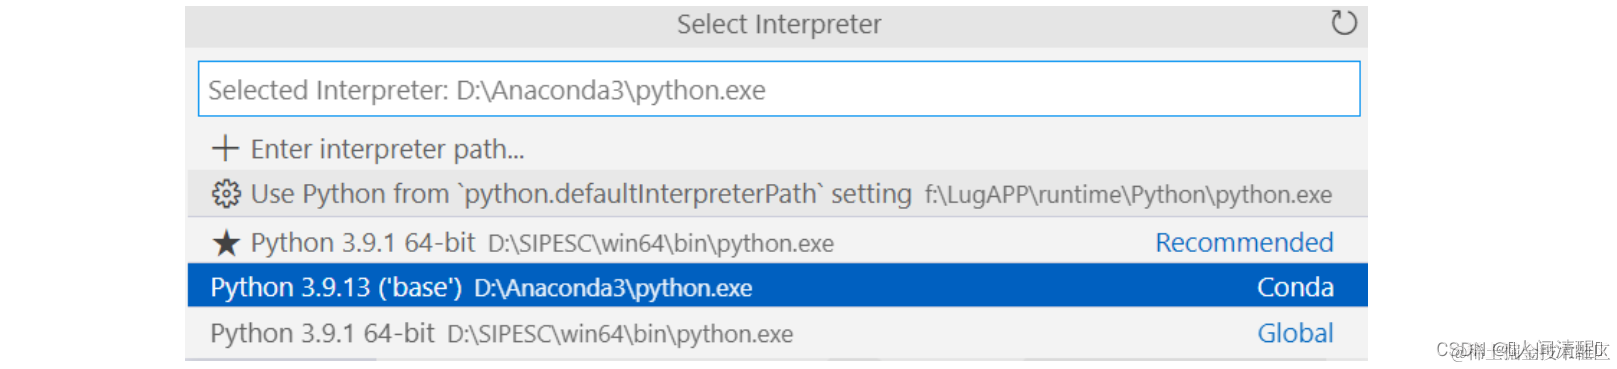Click the plus icon beside Enter interpreter path
Image resolution: width=1617 pixels, height=369 pixels.
[225, 149]
